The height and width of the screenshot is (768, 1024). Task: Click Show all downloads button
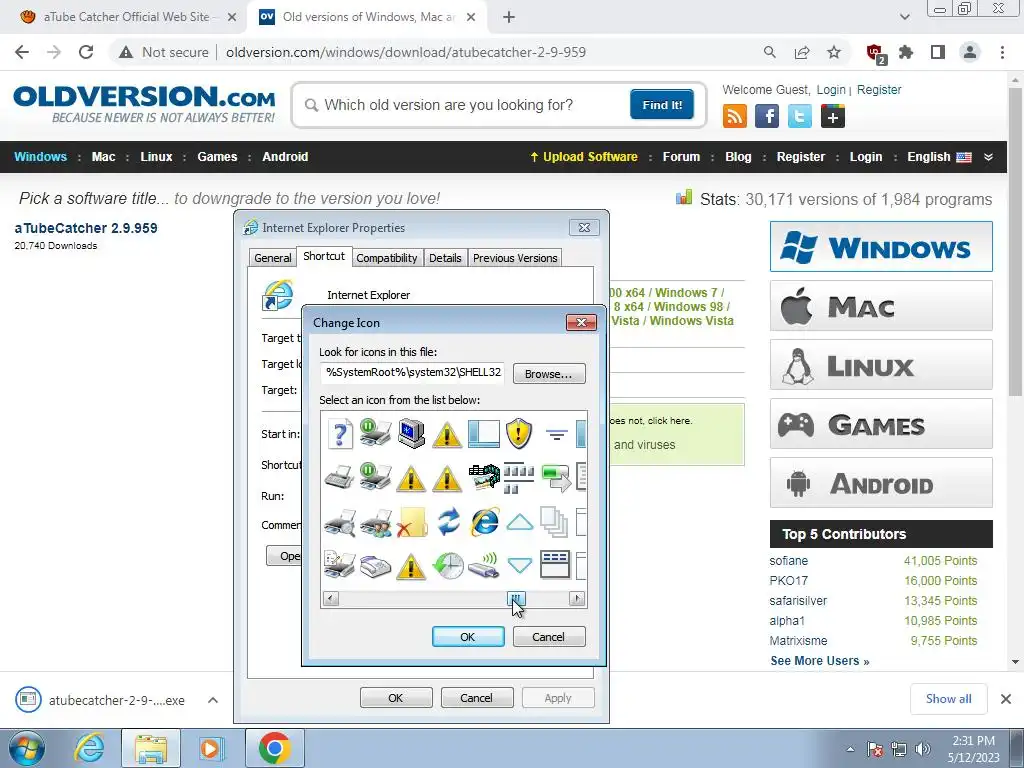(x=948, y=699)
